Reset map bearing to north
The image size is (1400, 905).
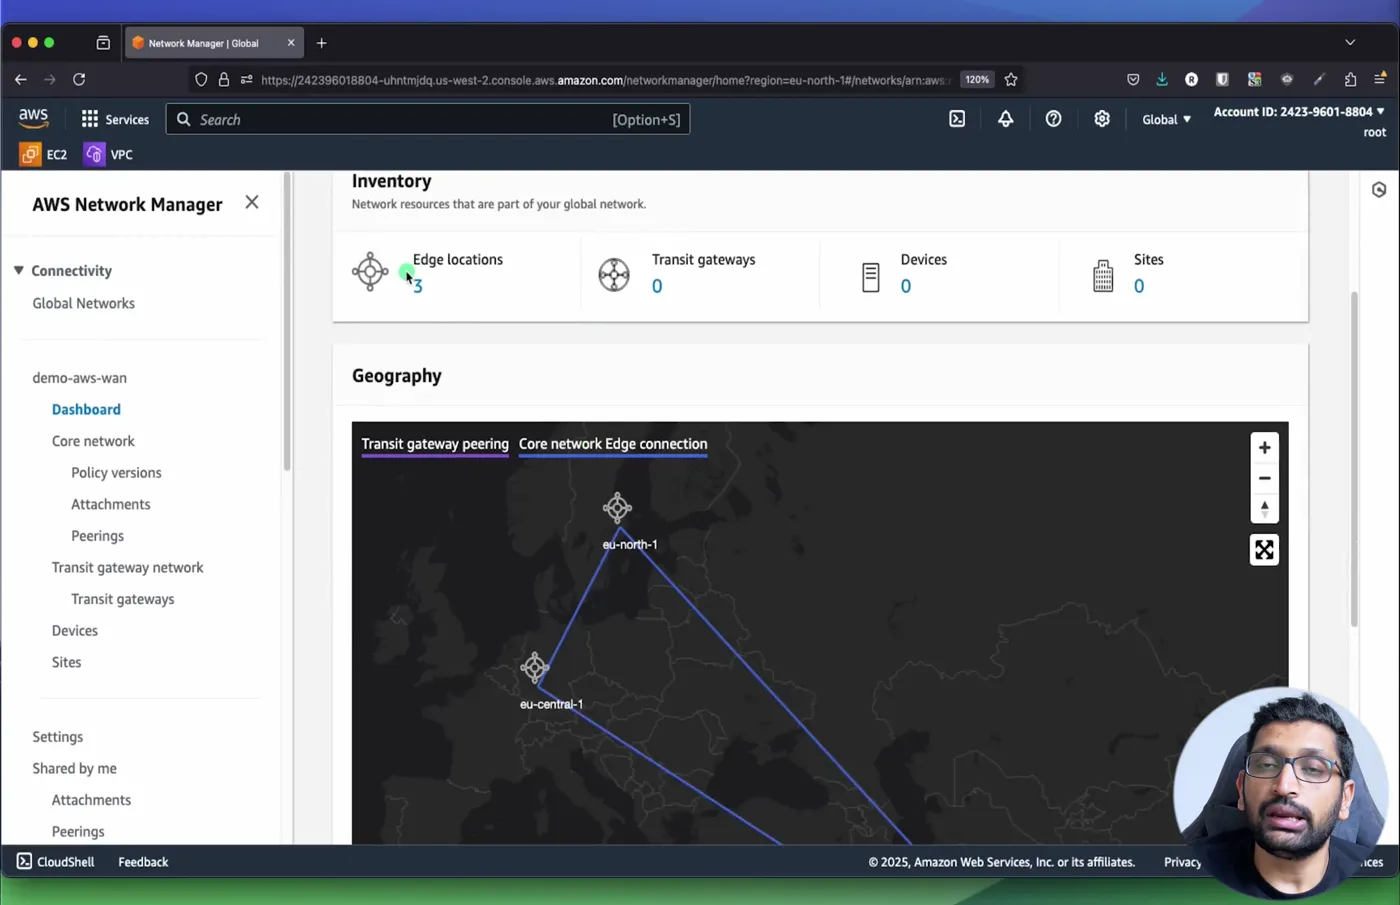point(1264,508)
